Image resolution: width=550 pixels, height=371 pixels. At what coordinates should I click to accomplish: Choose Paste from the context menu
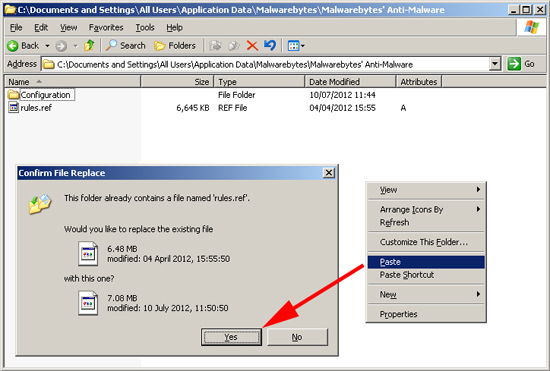pyautogui.click(x=426, y=262)
